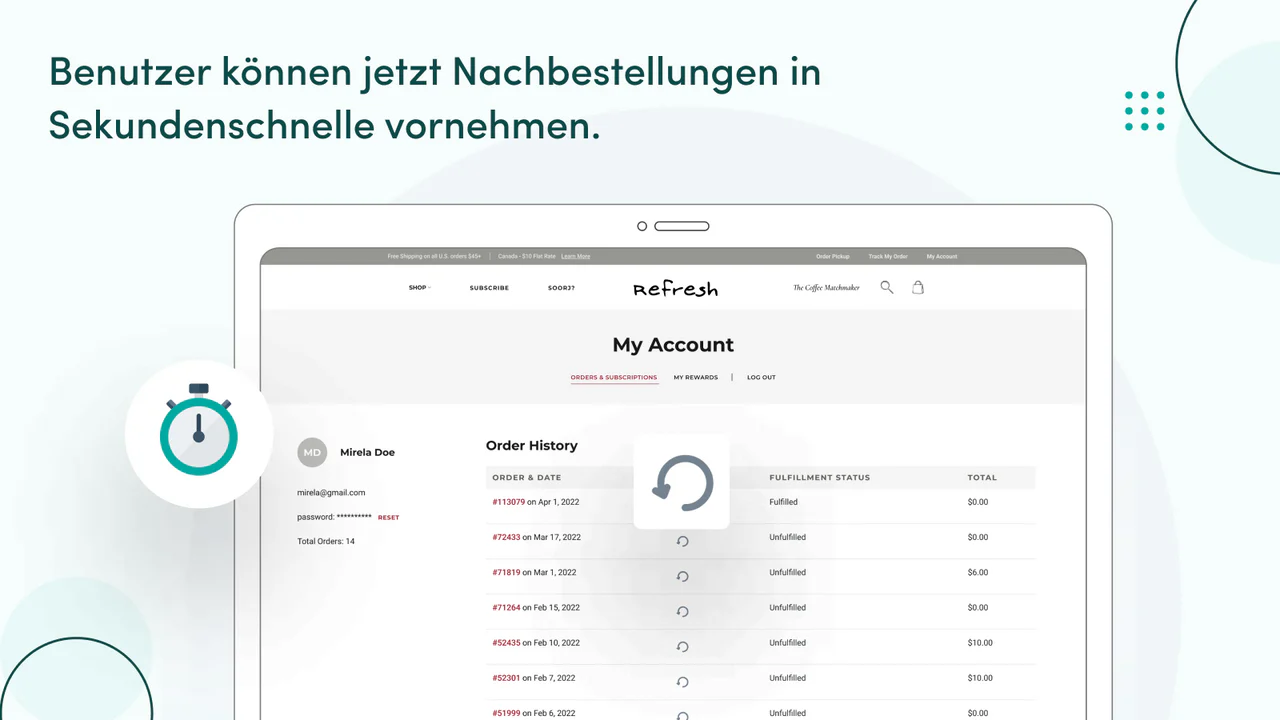Open the search magnifier icon
1280x720 pixels.
point(886,287)
